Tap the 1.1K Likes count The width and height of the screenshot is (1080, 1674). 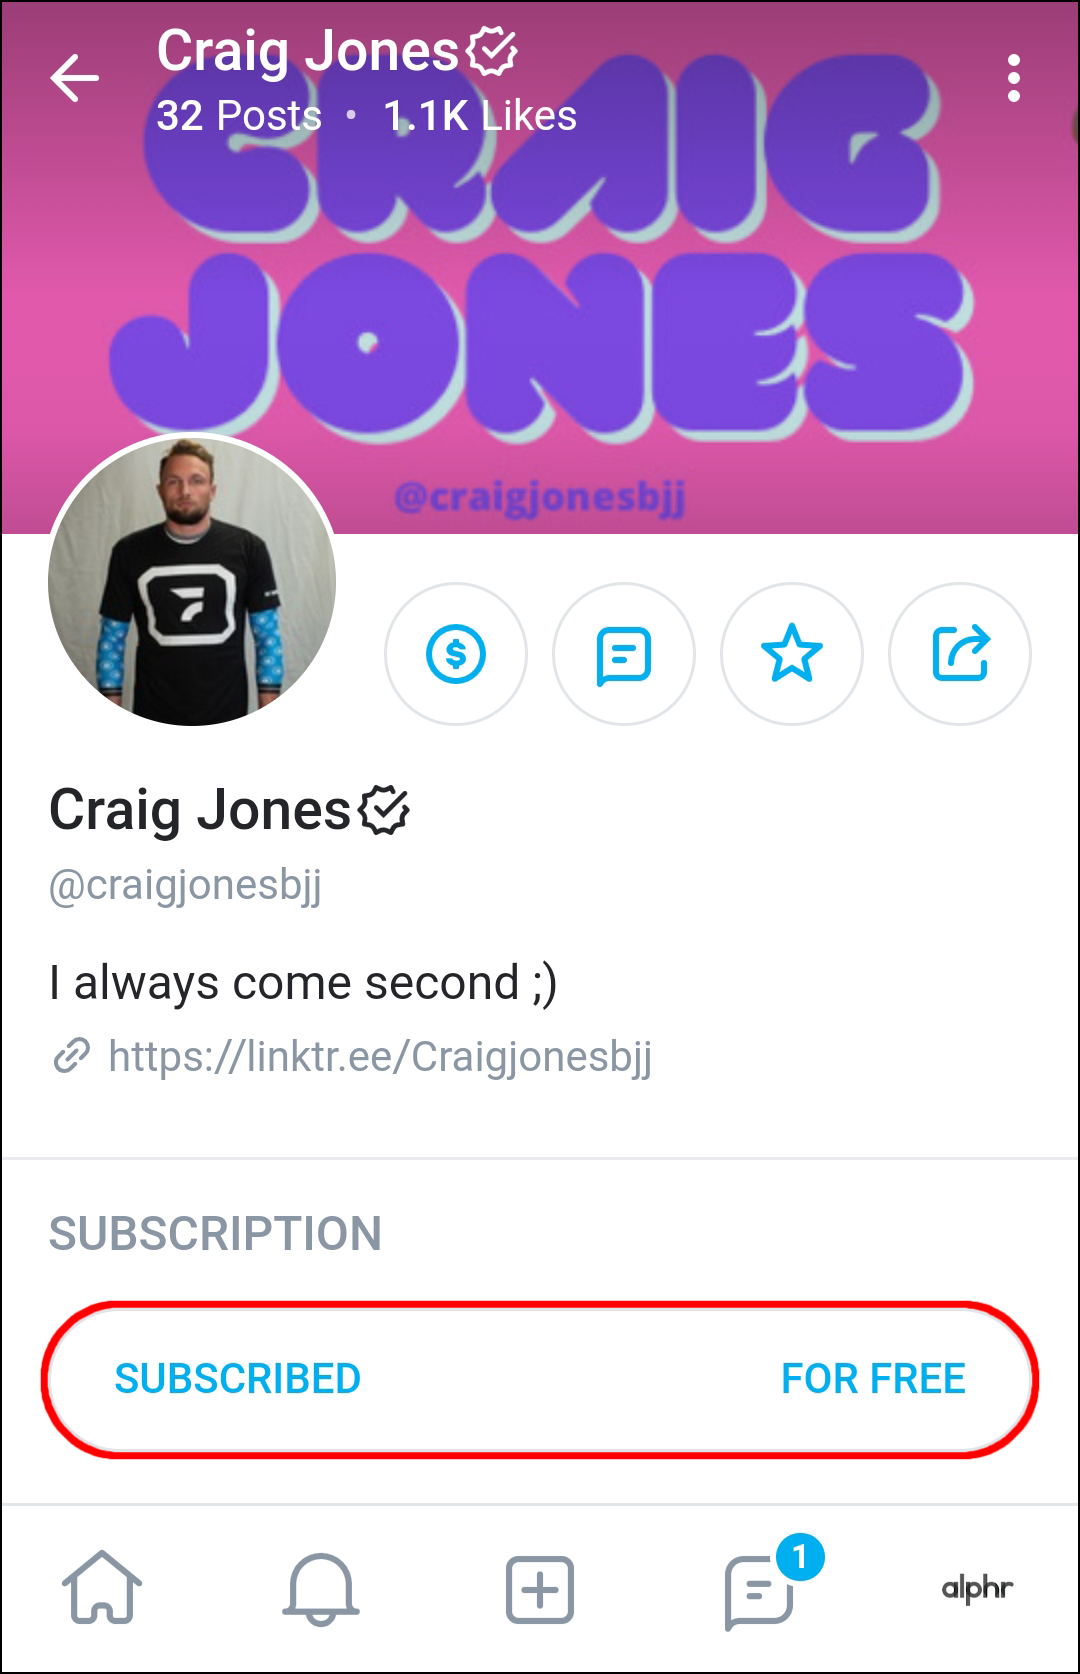[480, 116]
